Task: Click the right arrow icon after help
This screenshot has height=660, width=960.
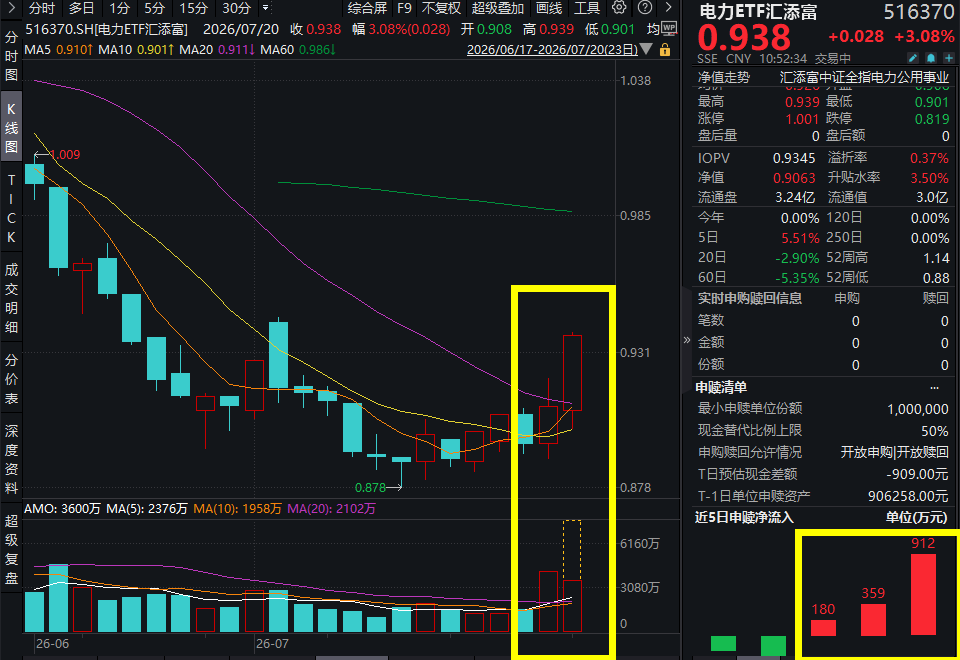Action: [x=669, y=8]
